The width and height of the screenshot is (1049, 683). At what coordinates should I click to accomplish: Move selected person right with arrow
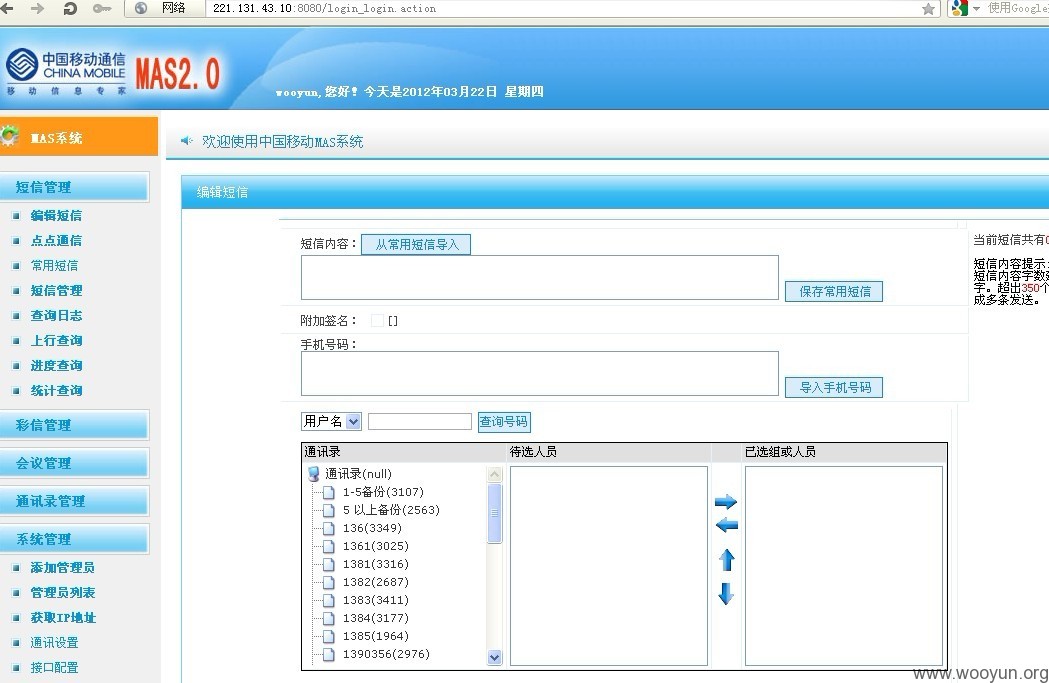pos(726,502)
